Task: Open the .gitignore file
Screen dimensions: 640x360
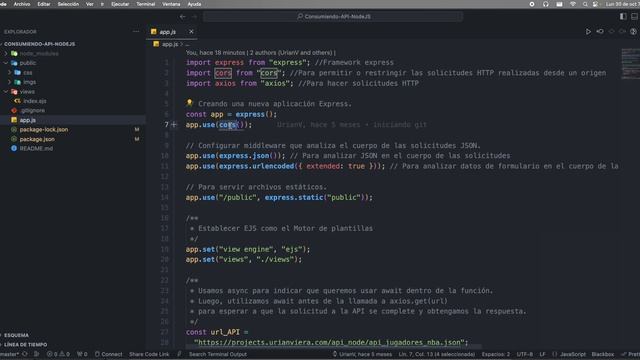Action: point(33,110)
